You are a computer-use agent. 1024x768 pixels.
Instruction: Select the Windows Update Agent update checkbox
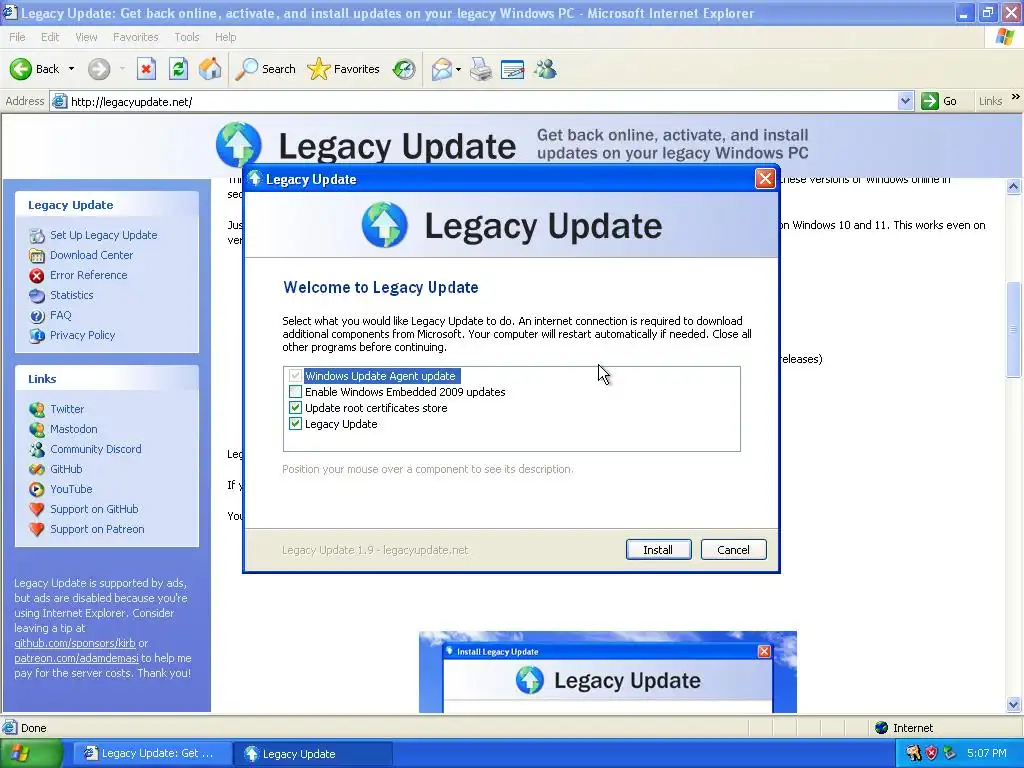(295, 376)
